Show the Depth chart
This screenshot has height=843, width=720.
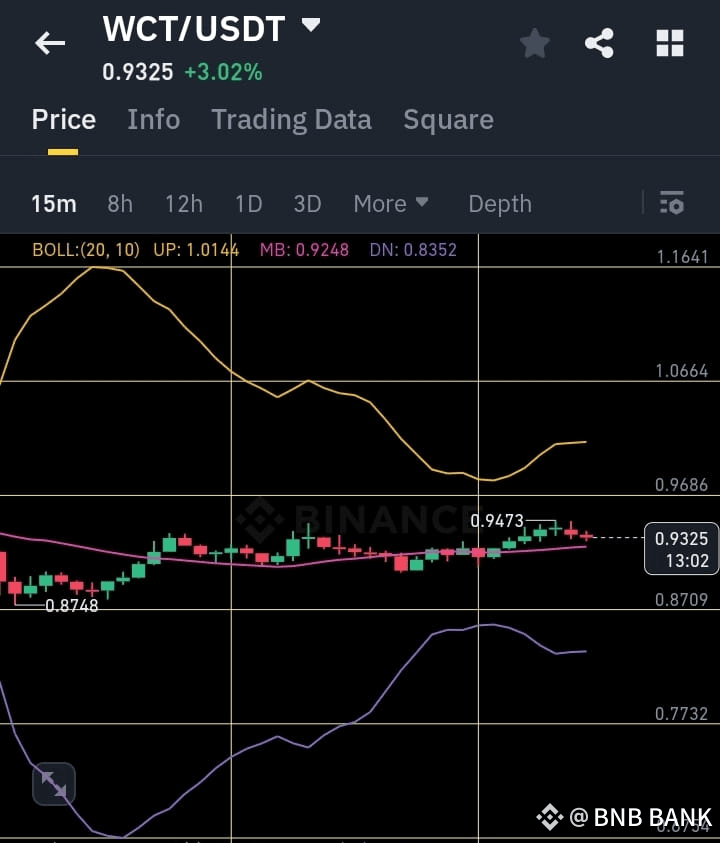coord(500,204)
